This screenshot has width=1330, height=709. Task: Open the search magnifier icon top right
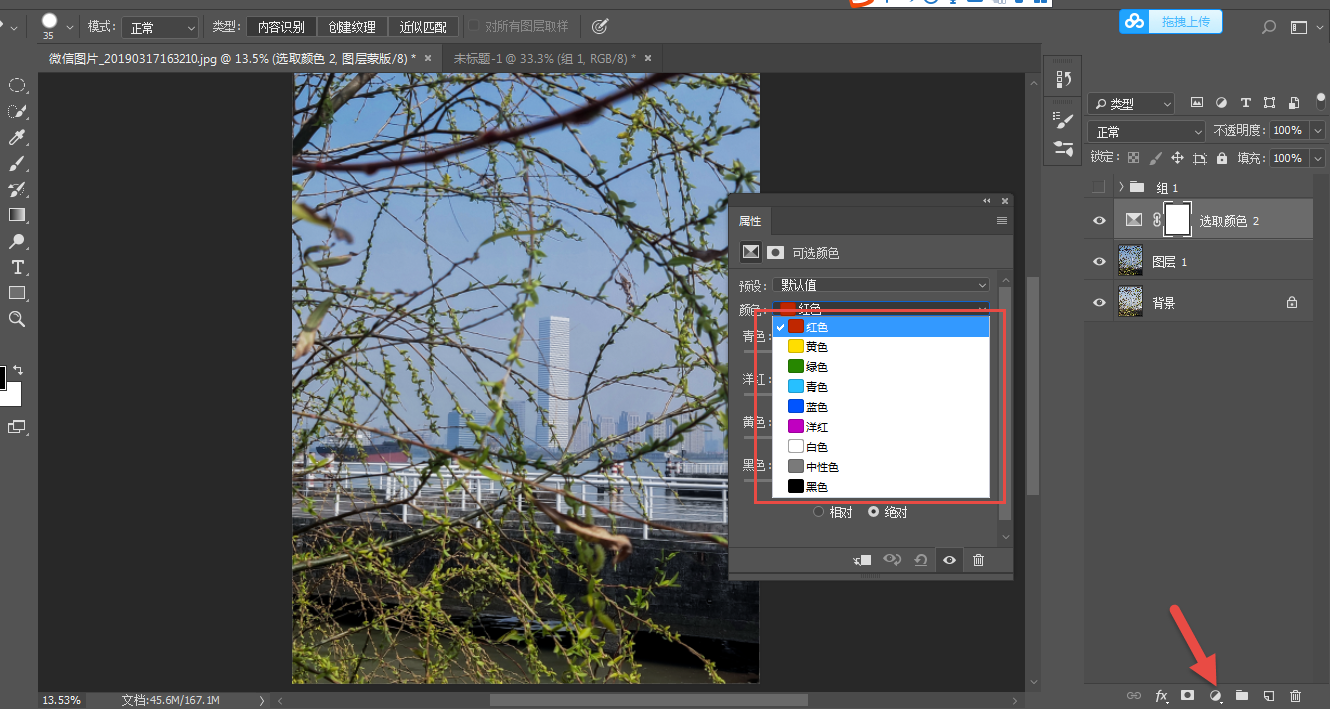1269,28
